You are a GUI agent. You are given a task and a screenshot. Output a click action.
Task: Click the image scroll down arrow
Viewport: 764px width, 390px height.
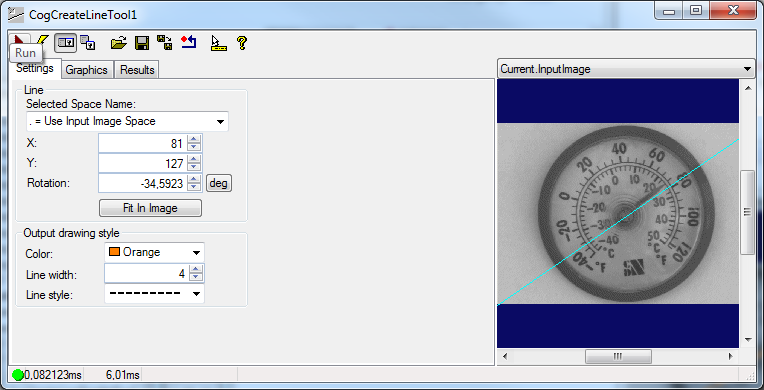[x=747, y=340]
